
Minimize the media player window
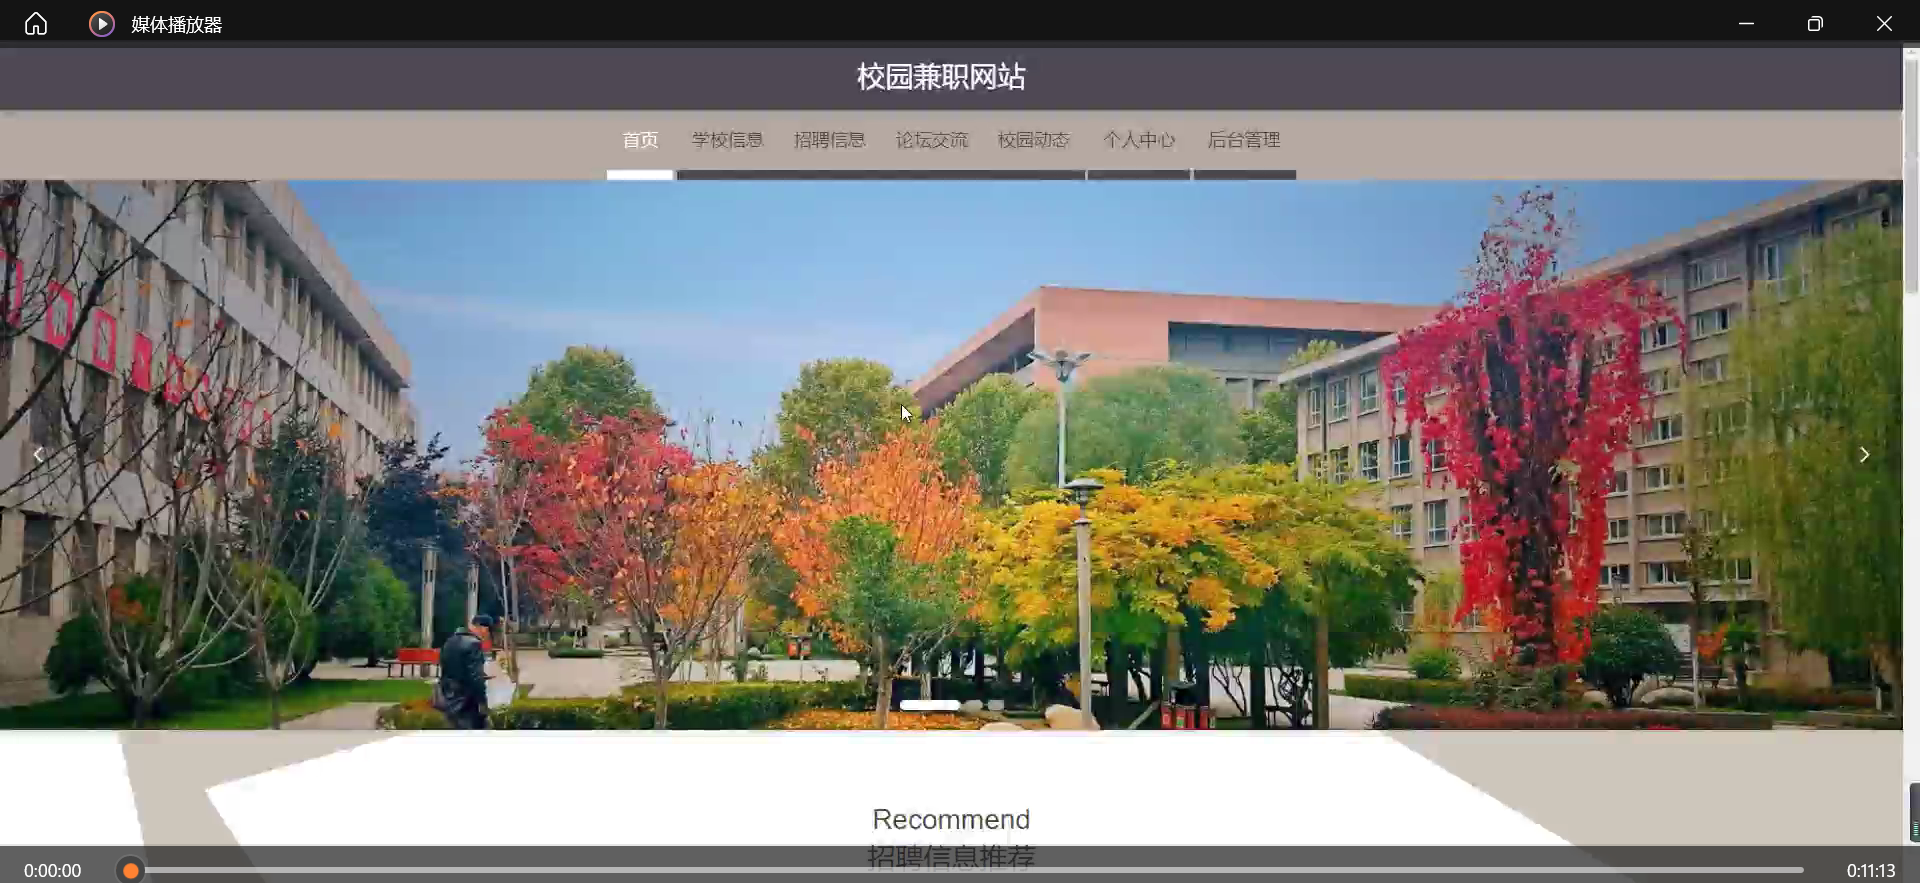[1746, 24]
